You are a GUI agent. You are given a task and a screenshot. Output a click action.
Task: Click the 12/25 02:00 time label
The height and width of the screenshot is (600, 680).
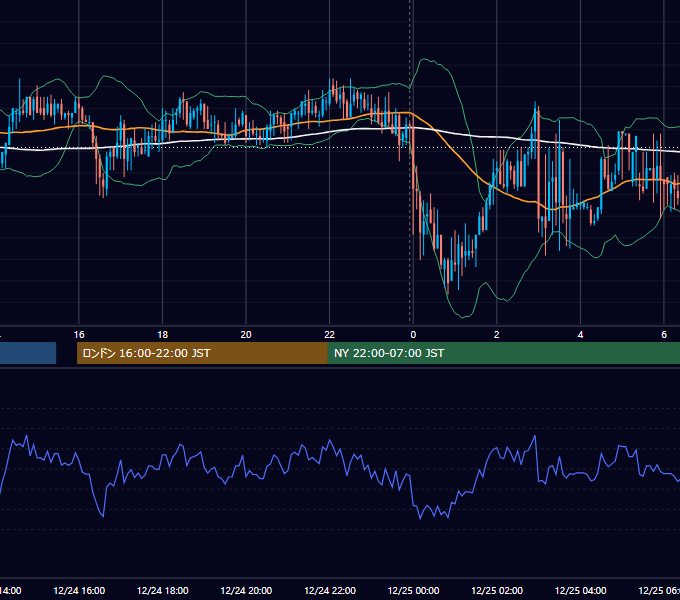pos(497,590)
